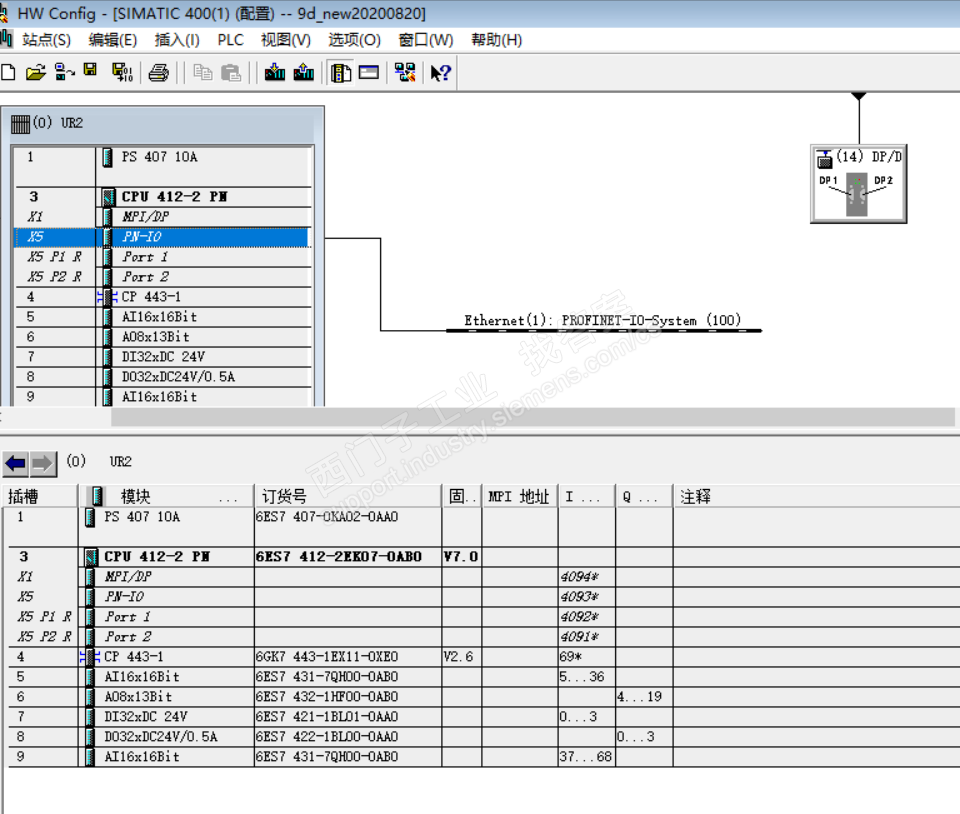Click the Save and Compile icon
Screen dimensions: 960x814
pyautogui.click(x=122, y=72)
